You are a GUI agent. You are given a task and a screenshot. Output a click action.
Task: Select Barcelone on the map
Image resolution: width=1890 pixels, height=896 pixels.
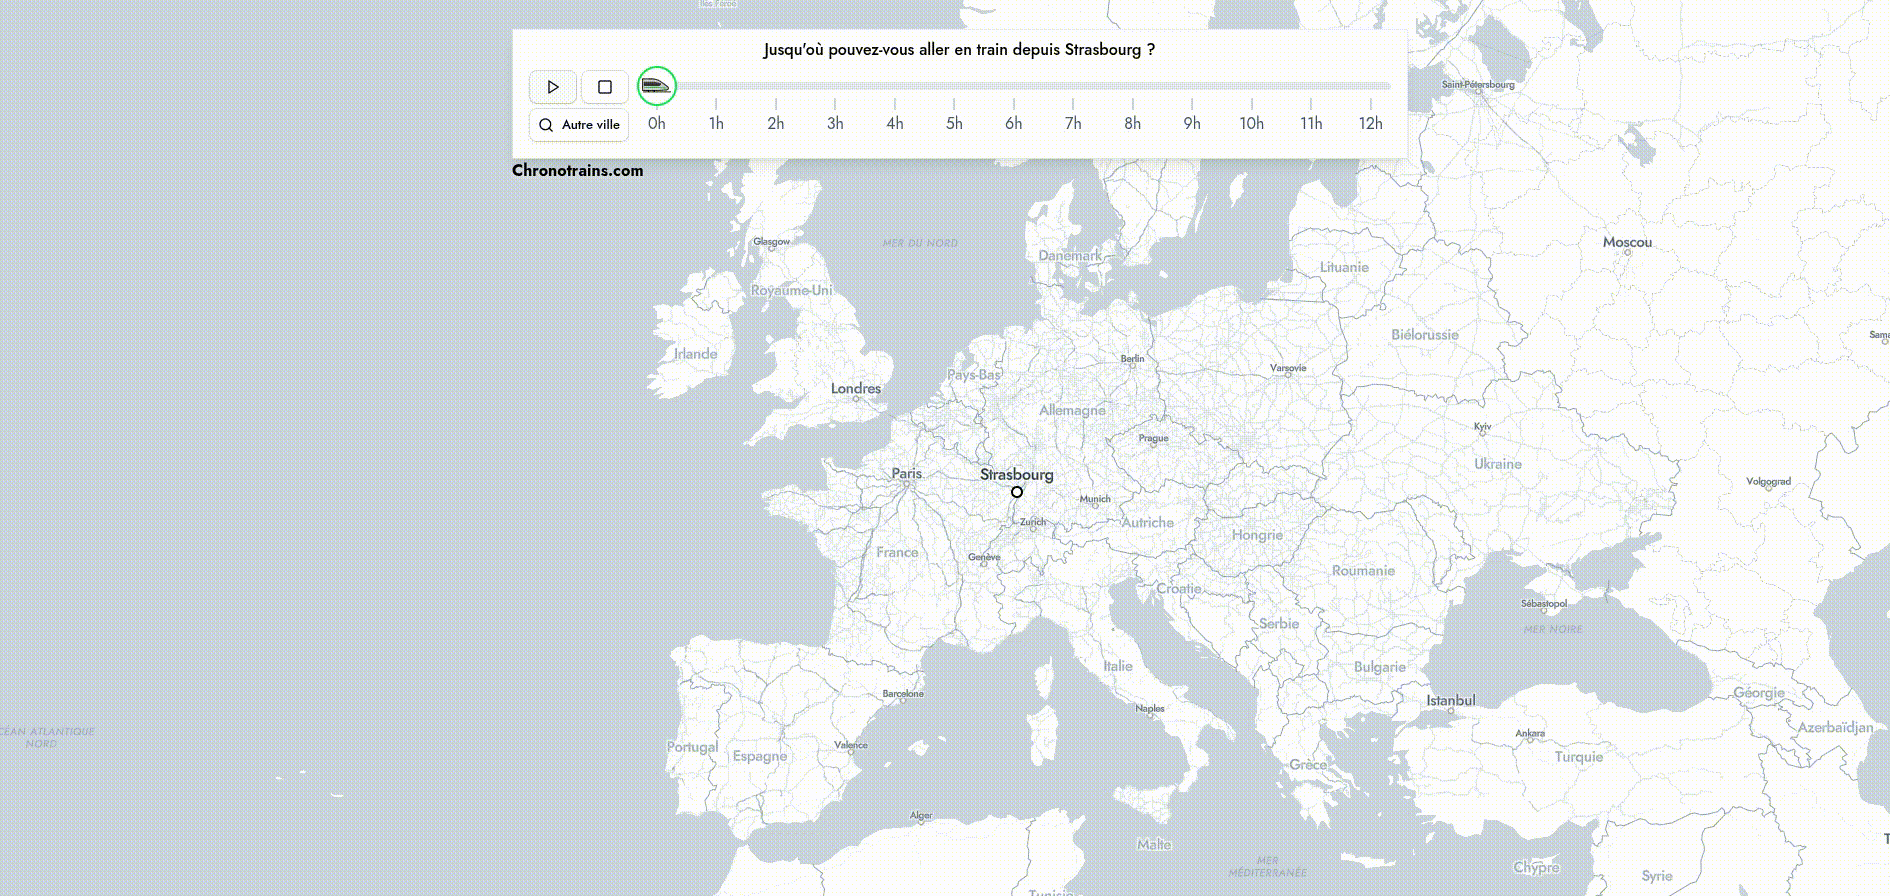pos(903,694)
